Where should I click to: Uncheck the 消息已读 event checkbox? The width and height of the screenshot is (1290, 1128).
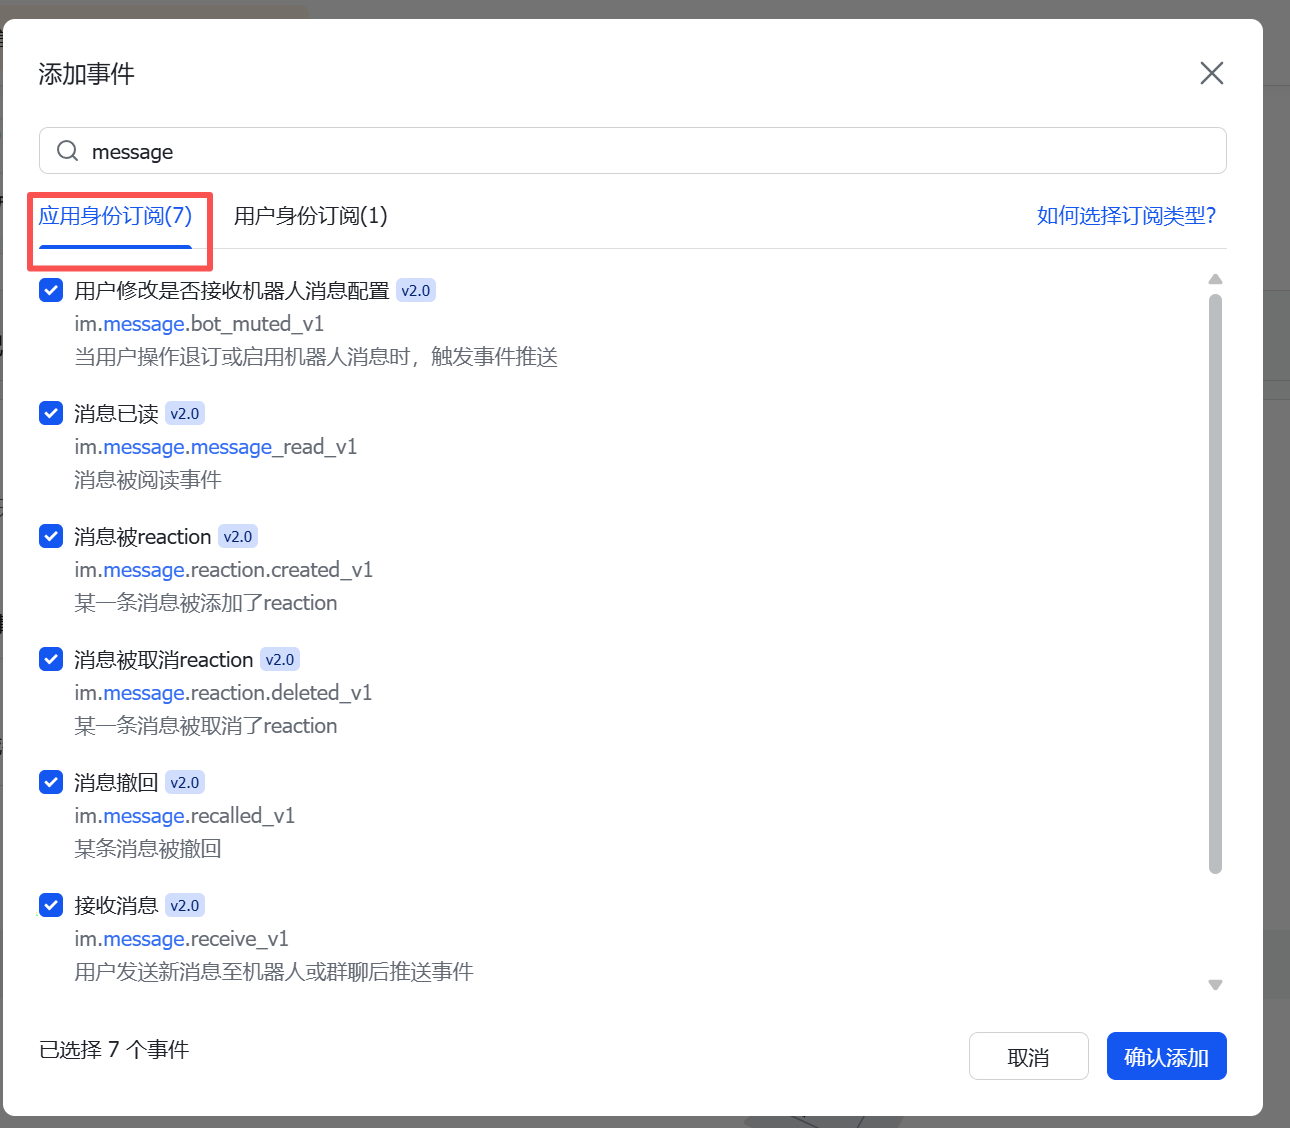point(51,413)
